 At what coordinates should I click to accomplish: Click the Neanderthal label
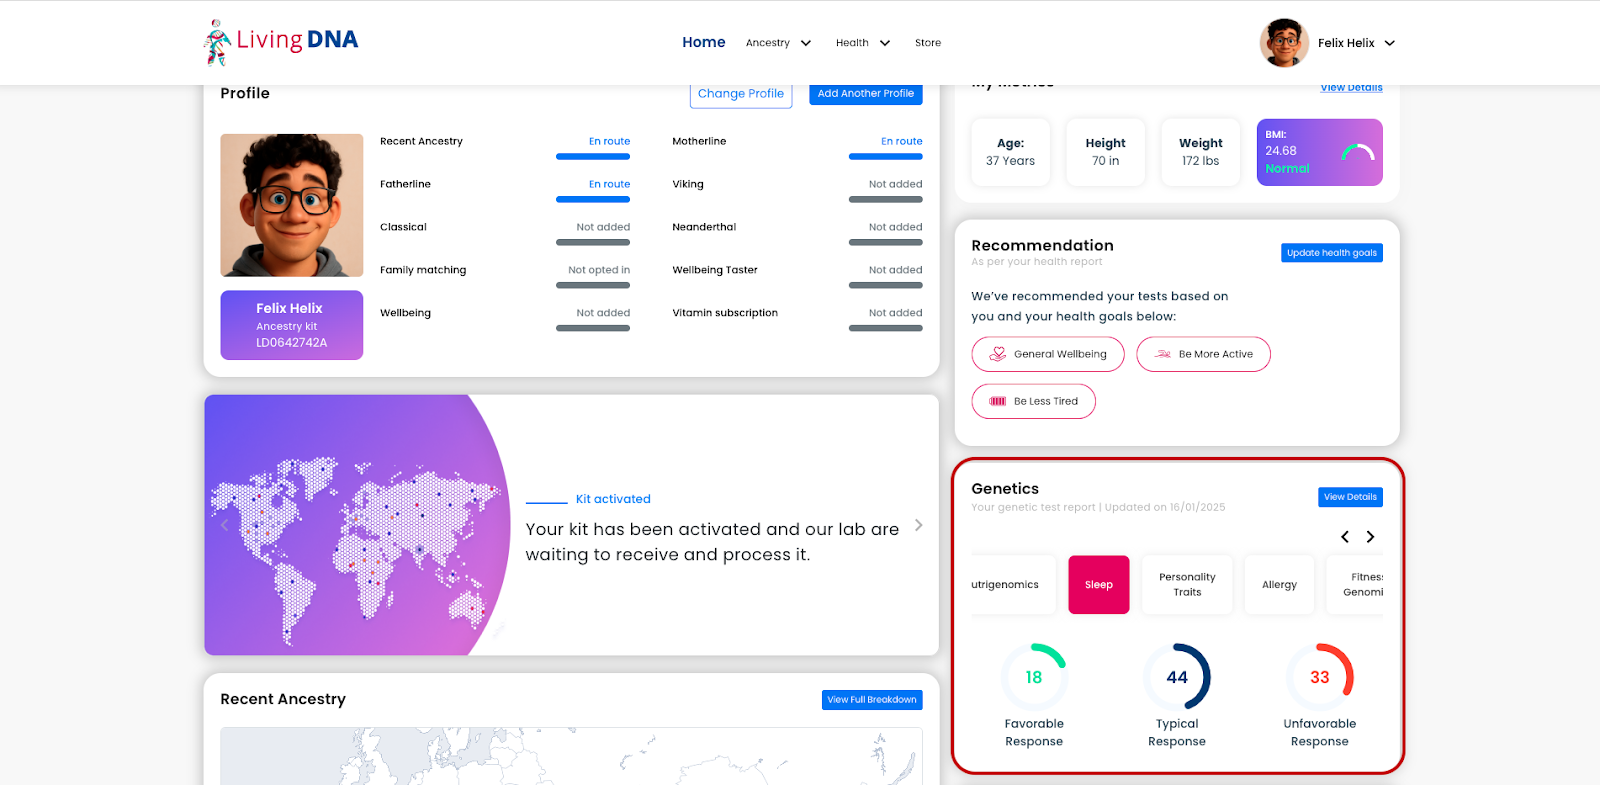click(704, 227)
